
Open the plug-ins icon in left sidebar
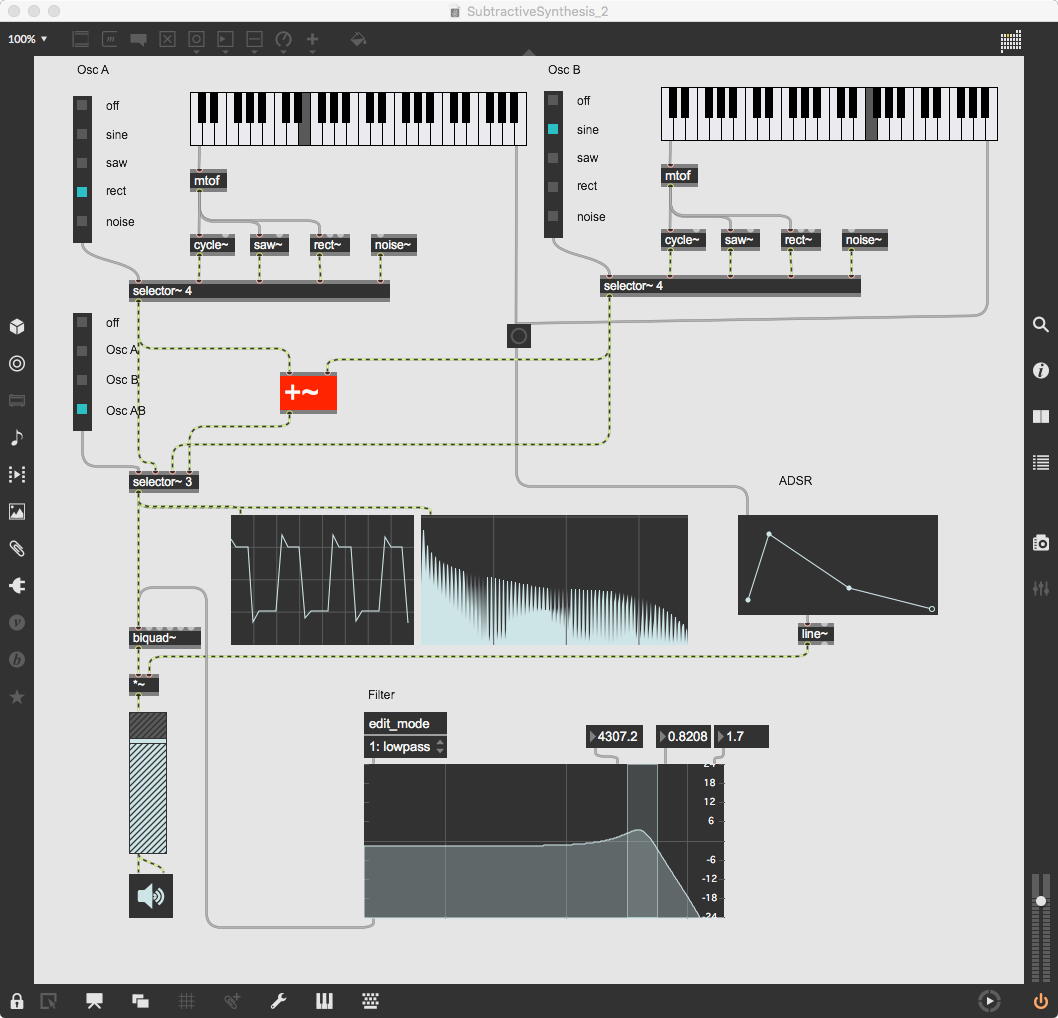click(x=17, y=586)
